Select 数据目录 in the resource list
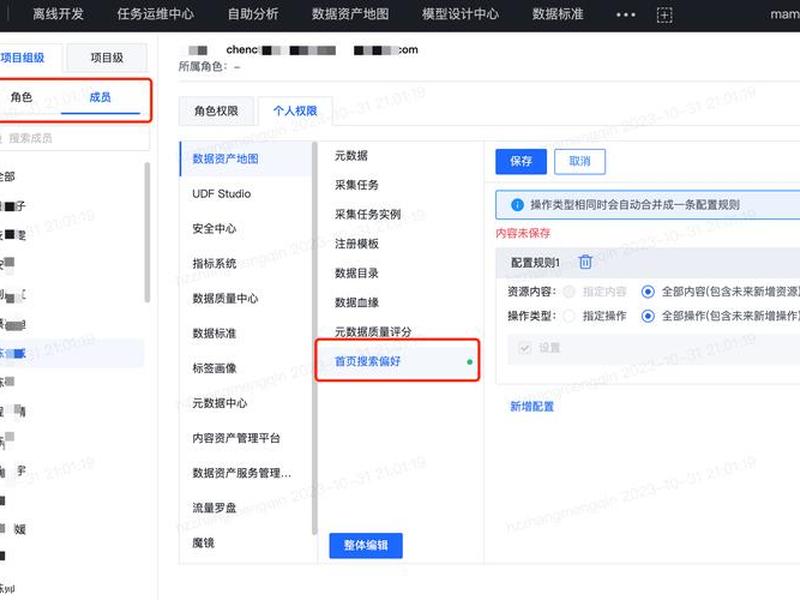This screenshot has height=600, width=800. pos(401,273)
